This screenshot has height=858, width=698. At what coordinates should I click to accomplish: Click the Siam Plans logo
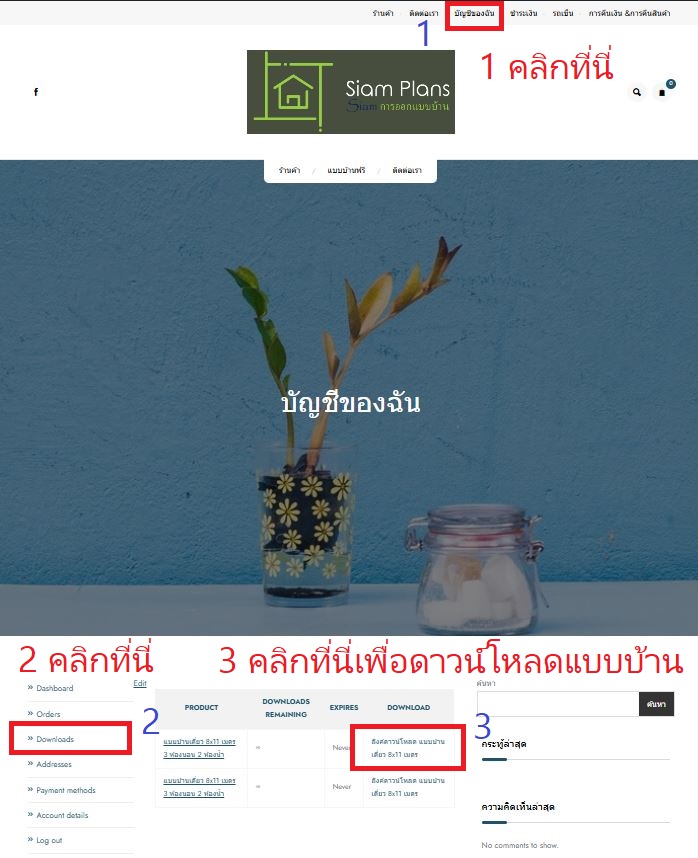pos(351,92)
